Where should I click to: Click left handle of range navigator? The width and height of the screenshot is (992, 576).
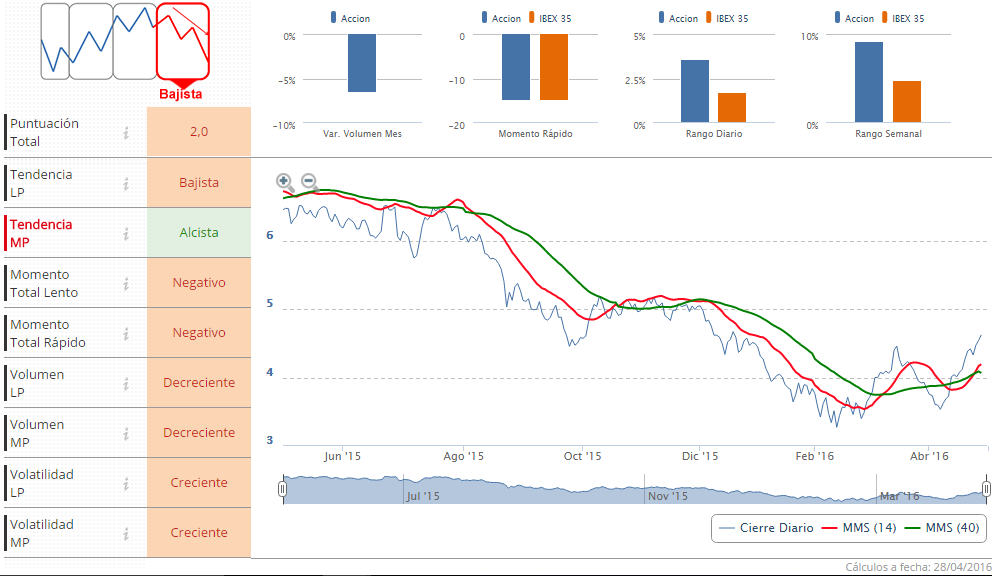282,489
